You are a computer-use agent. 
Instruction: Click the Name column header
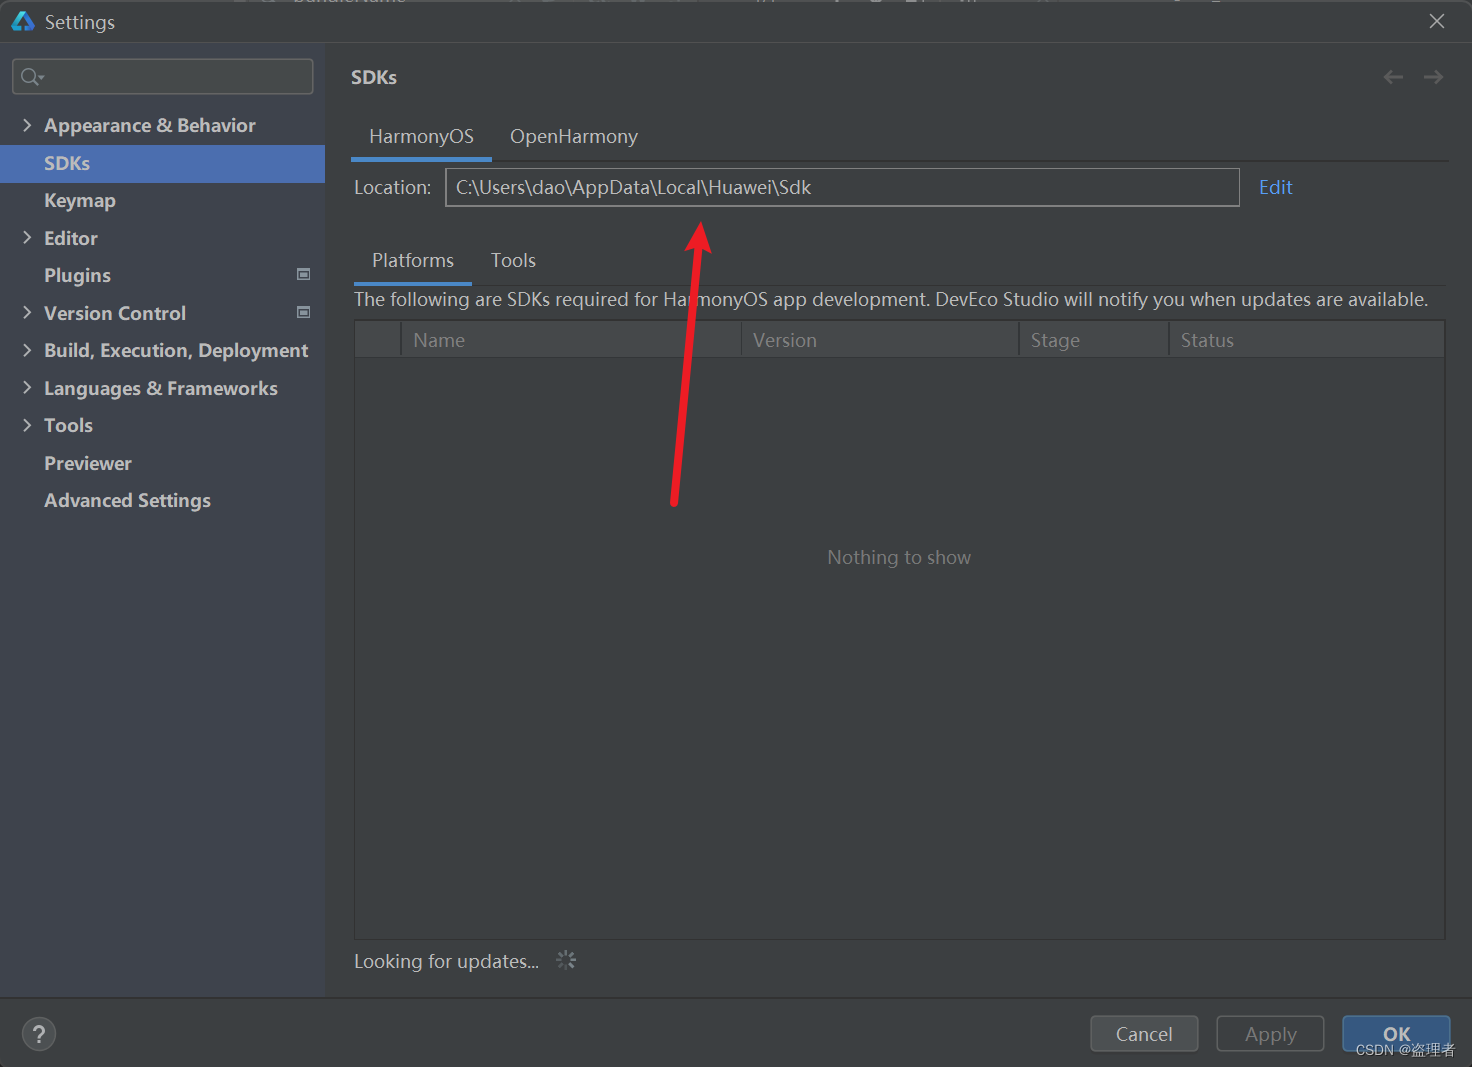pos(571,340)
